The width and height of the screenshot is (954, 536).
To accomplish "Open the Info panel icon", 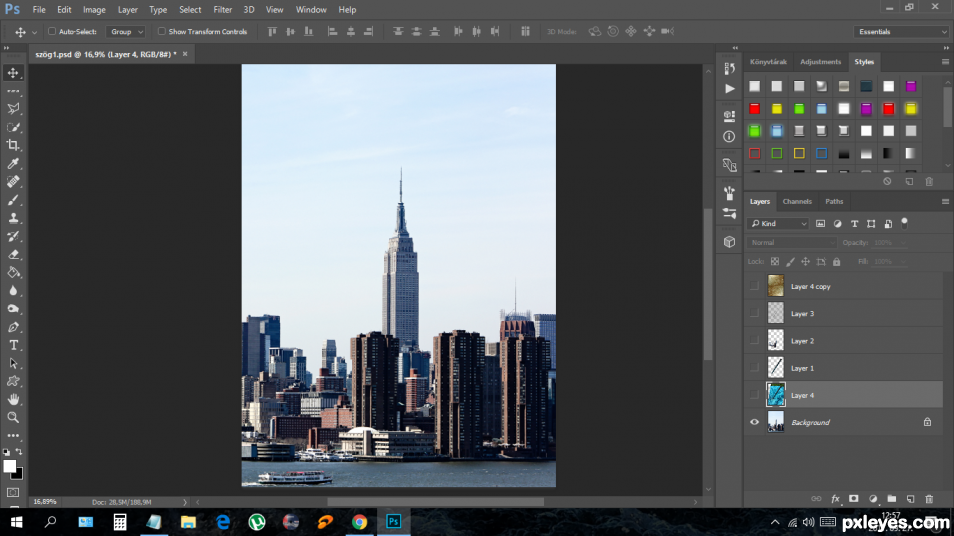I will point(729,137).
